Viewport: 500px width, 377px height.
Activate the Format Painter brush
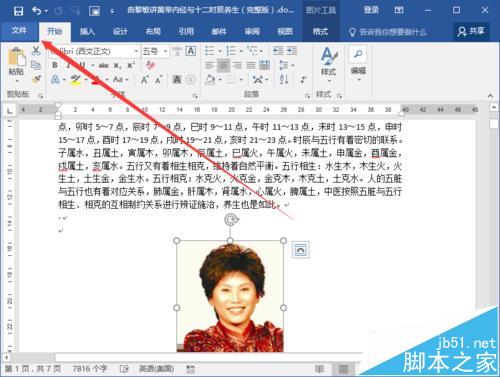click(x=36, y=79)
